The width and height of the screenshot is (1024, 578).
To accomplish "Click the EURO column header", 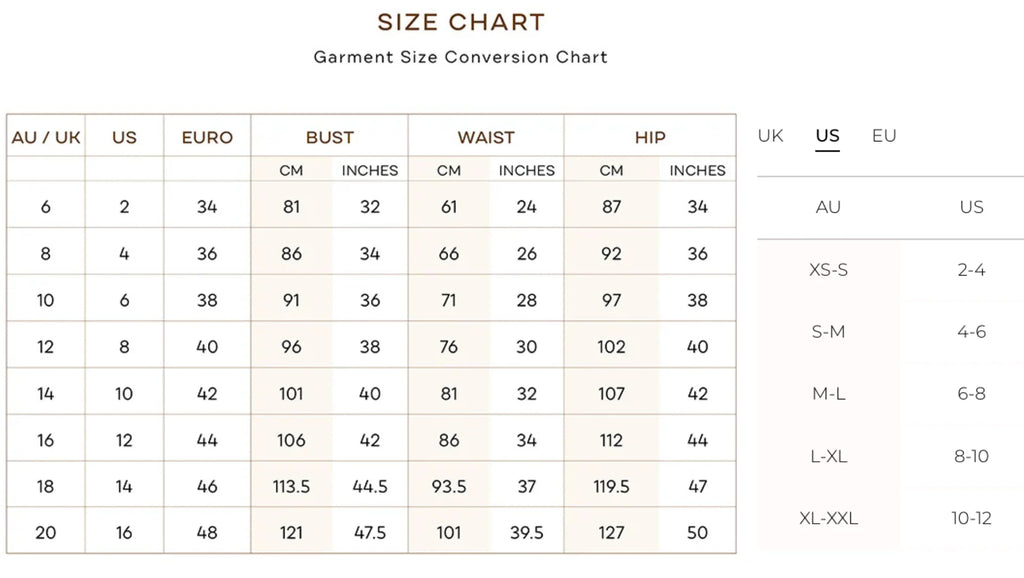I will (207, 138).
